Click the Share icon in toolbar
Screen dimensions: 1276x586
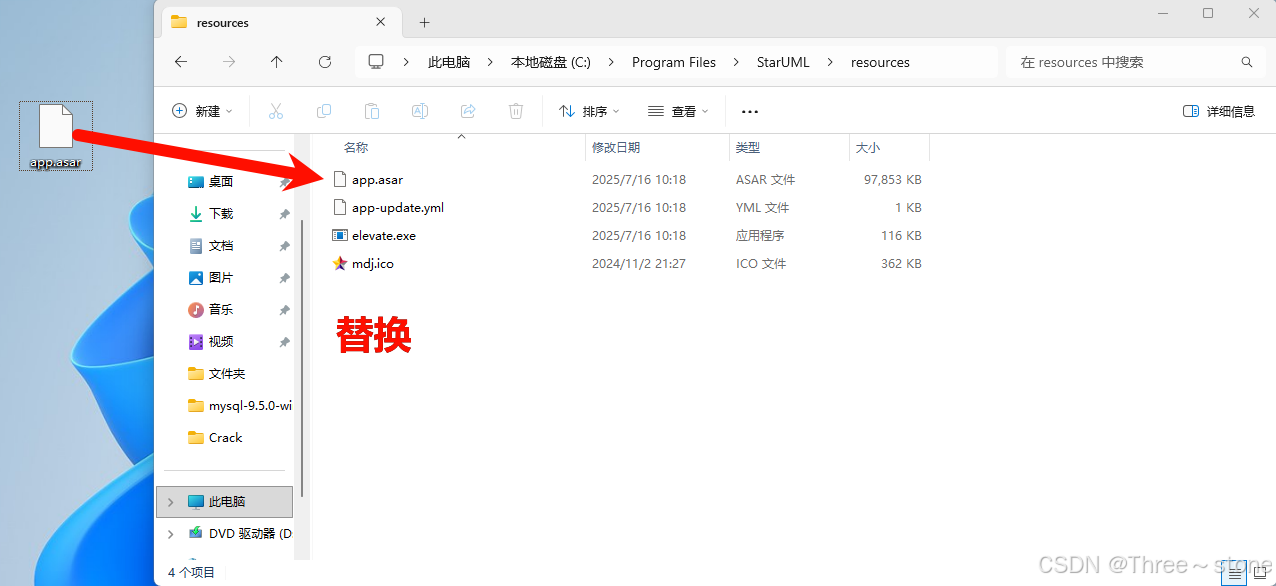468,111
